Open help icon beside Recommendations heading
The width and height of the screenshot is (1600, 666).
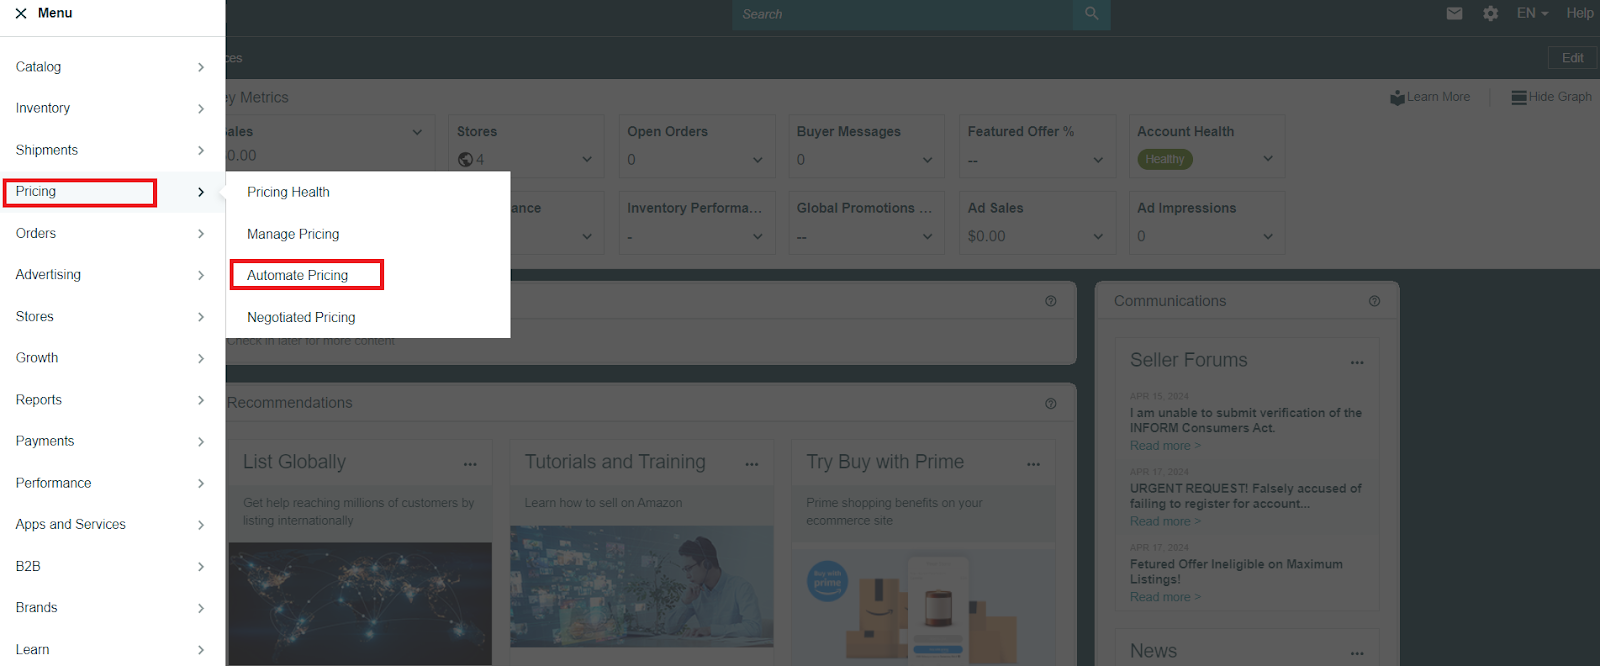1050,403
